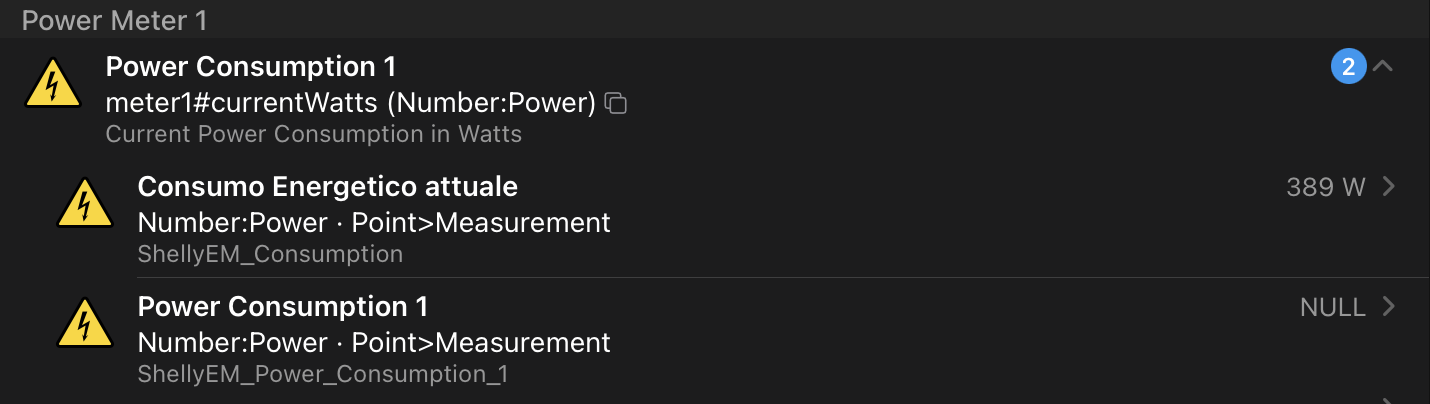Open the Consumo Energetico attuale item
Viewport: 1430px width, 404px height.
pyautogui.click(x=327, y=187)
